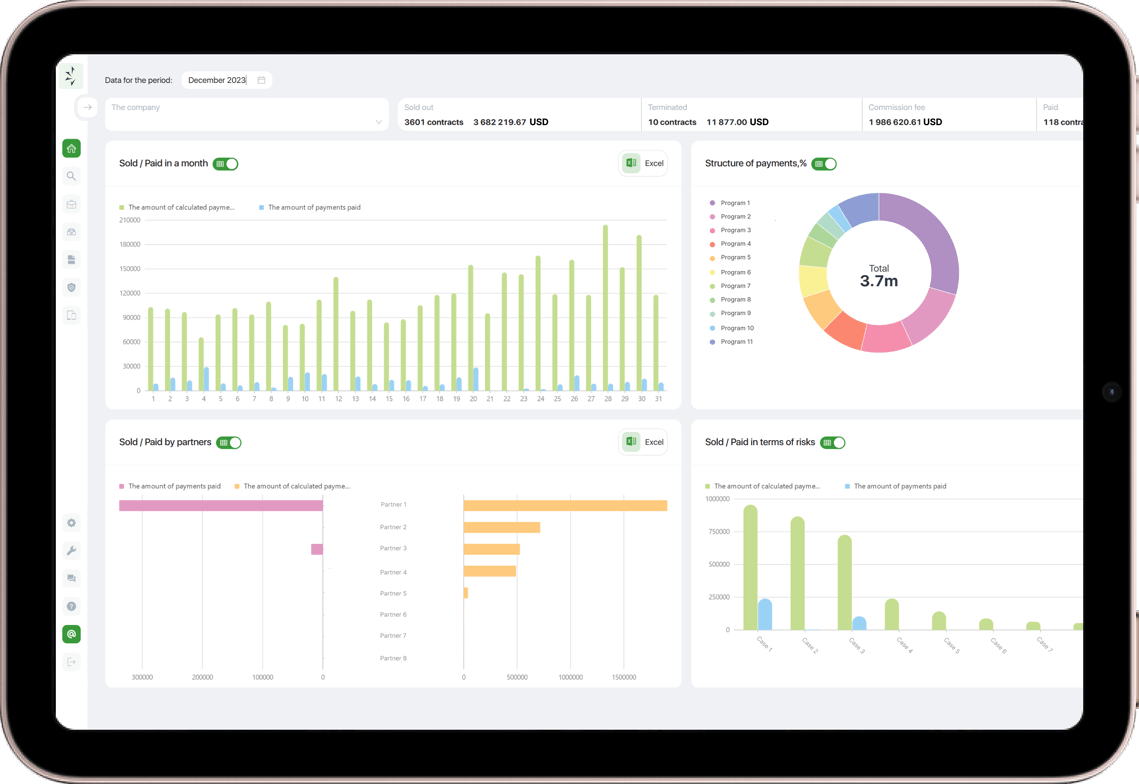Click the wrench tool icon in sidebar
Image resolution: width=1139 pixels, height=784 pixels.
point(71,550)
